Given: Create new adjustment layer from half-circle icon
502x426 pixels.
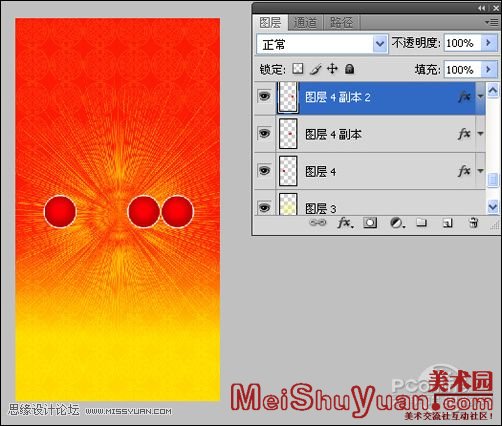Looking at the screenshot, I should point(397,223).
